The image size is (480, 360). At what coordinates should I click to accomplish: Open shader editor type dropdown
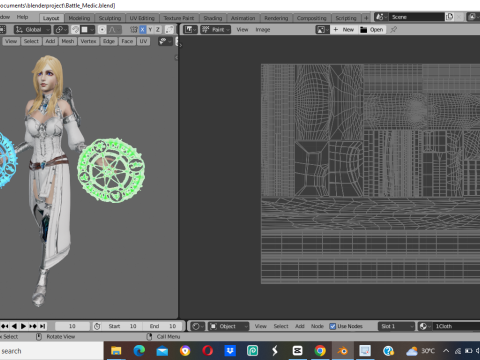(198, 326)
